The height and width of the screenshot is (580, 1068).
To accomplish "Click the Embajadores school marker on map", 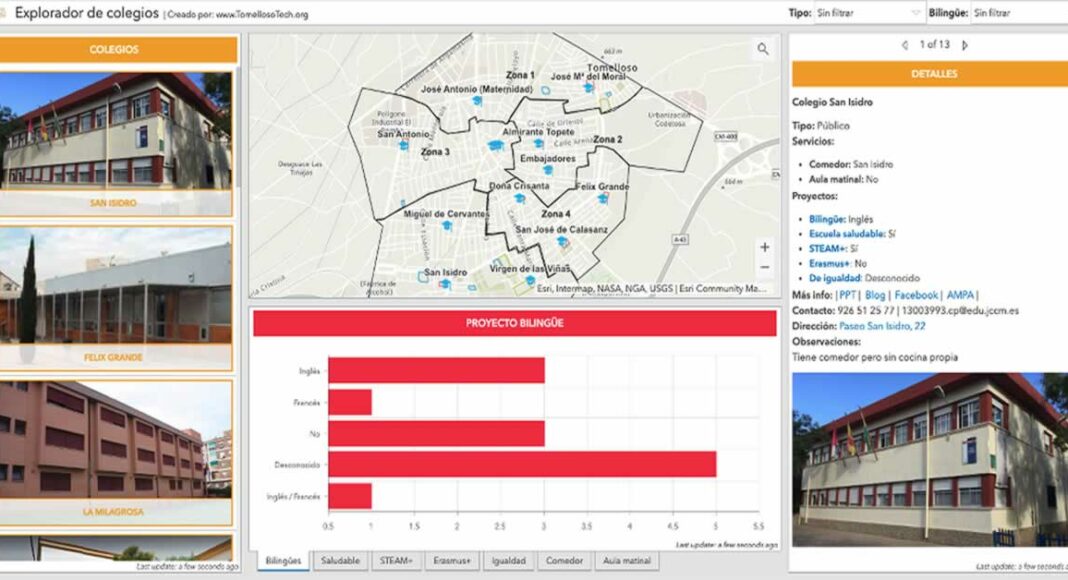I will click(x=549, y=171).
